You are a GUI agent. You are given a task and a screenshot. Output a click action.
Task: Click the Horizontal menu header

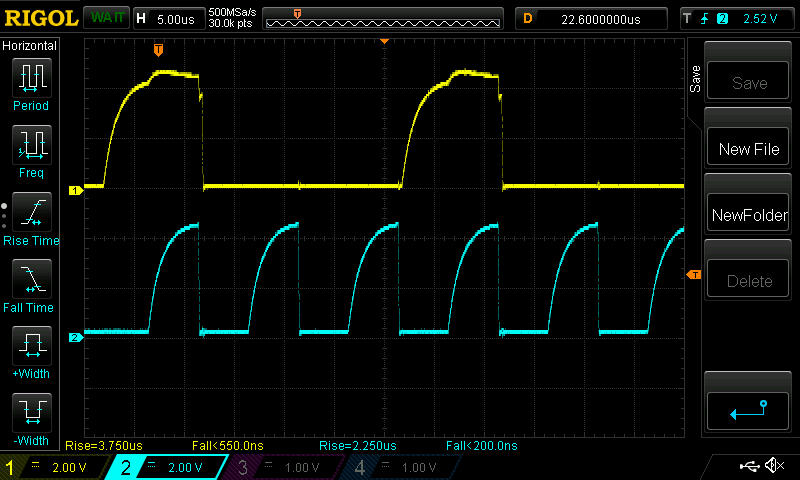tap(30, 46)
